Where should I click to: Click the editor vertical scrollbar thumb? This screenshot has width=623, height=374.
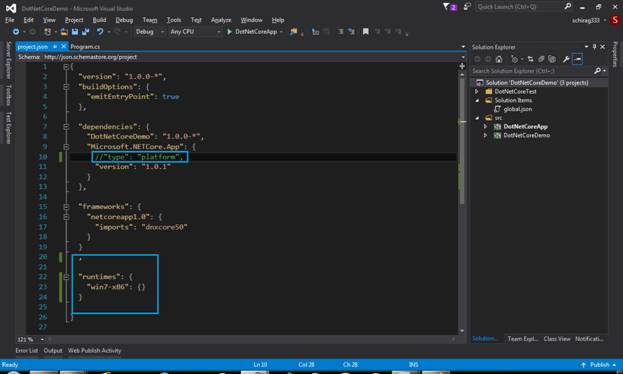point(462,141)
